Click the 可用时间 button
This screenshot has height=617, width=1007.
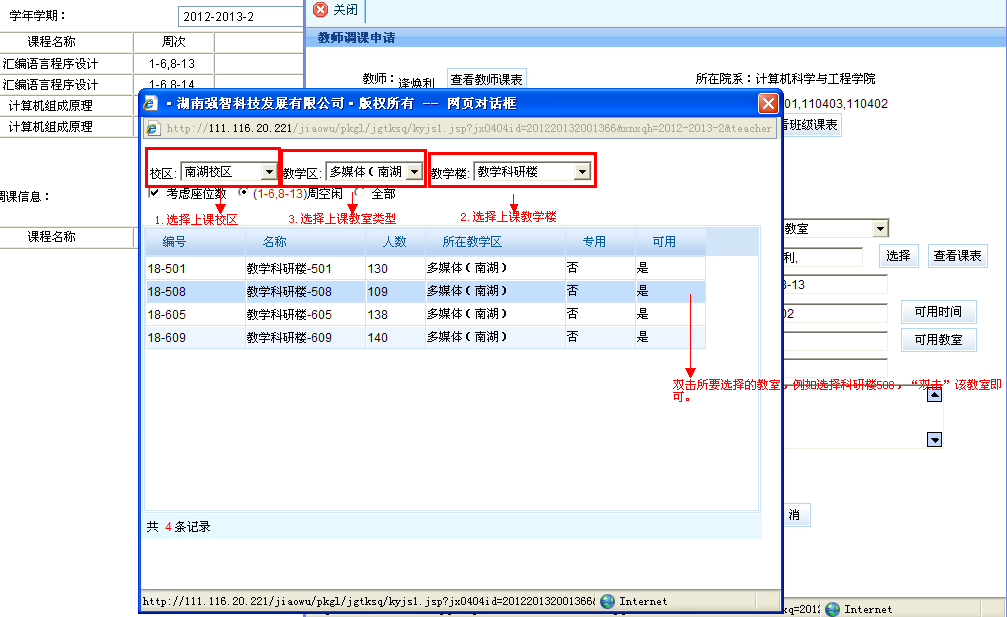tap(938, 313)
